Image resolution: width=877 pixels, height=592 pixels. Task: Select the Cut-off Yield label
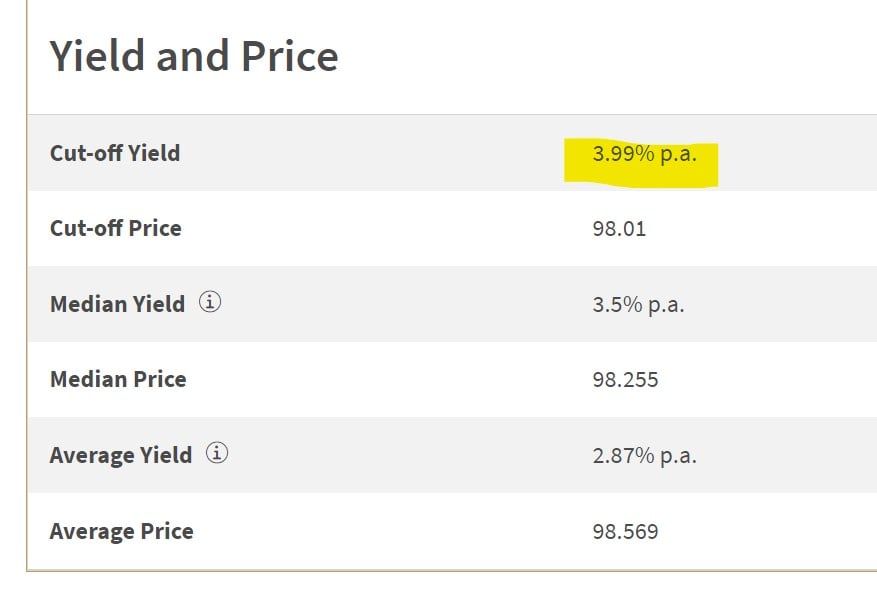tap(115, 153)
